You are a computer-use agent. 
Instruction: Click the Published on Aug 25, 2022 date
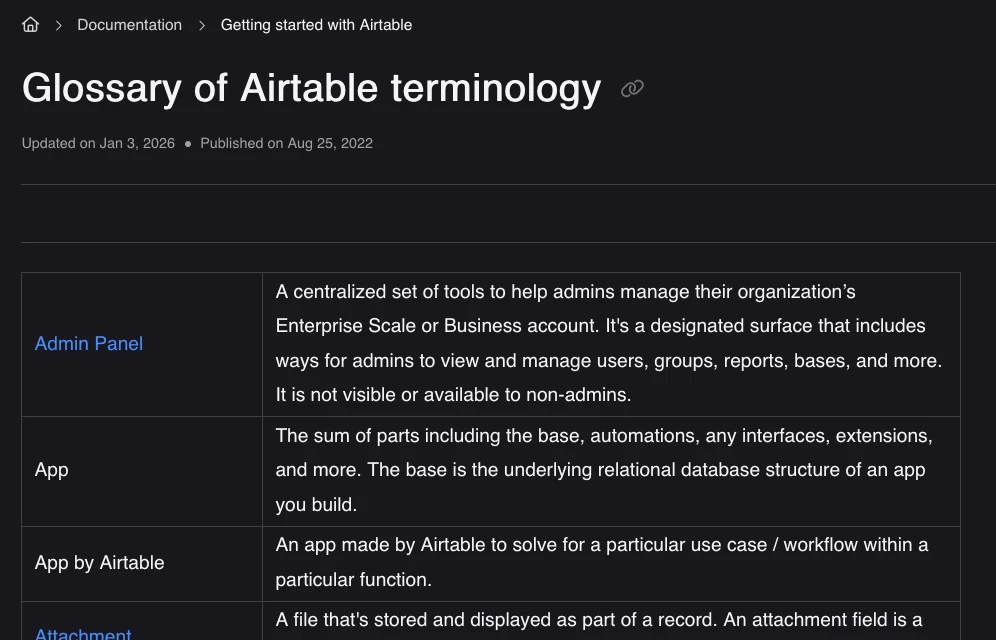(286, 143)
